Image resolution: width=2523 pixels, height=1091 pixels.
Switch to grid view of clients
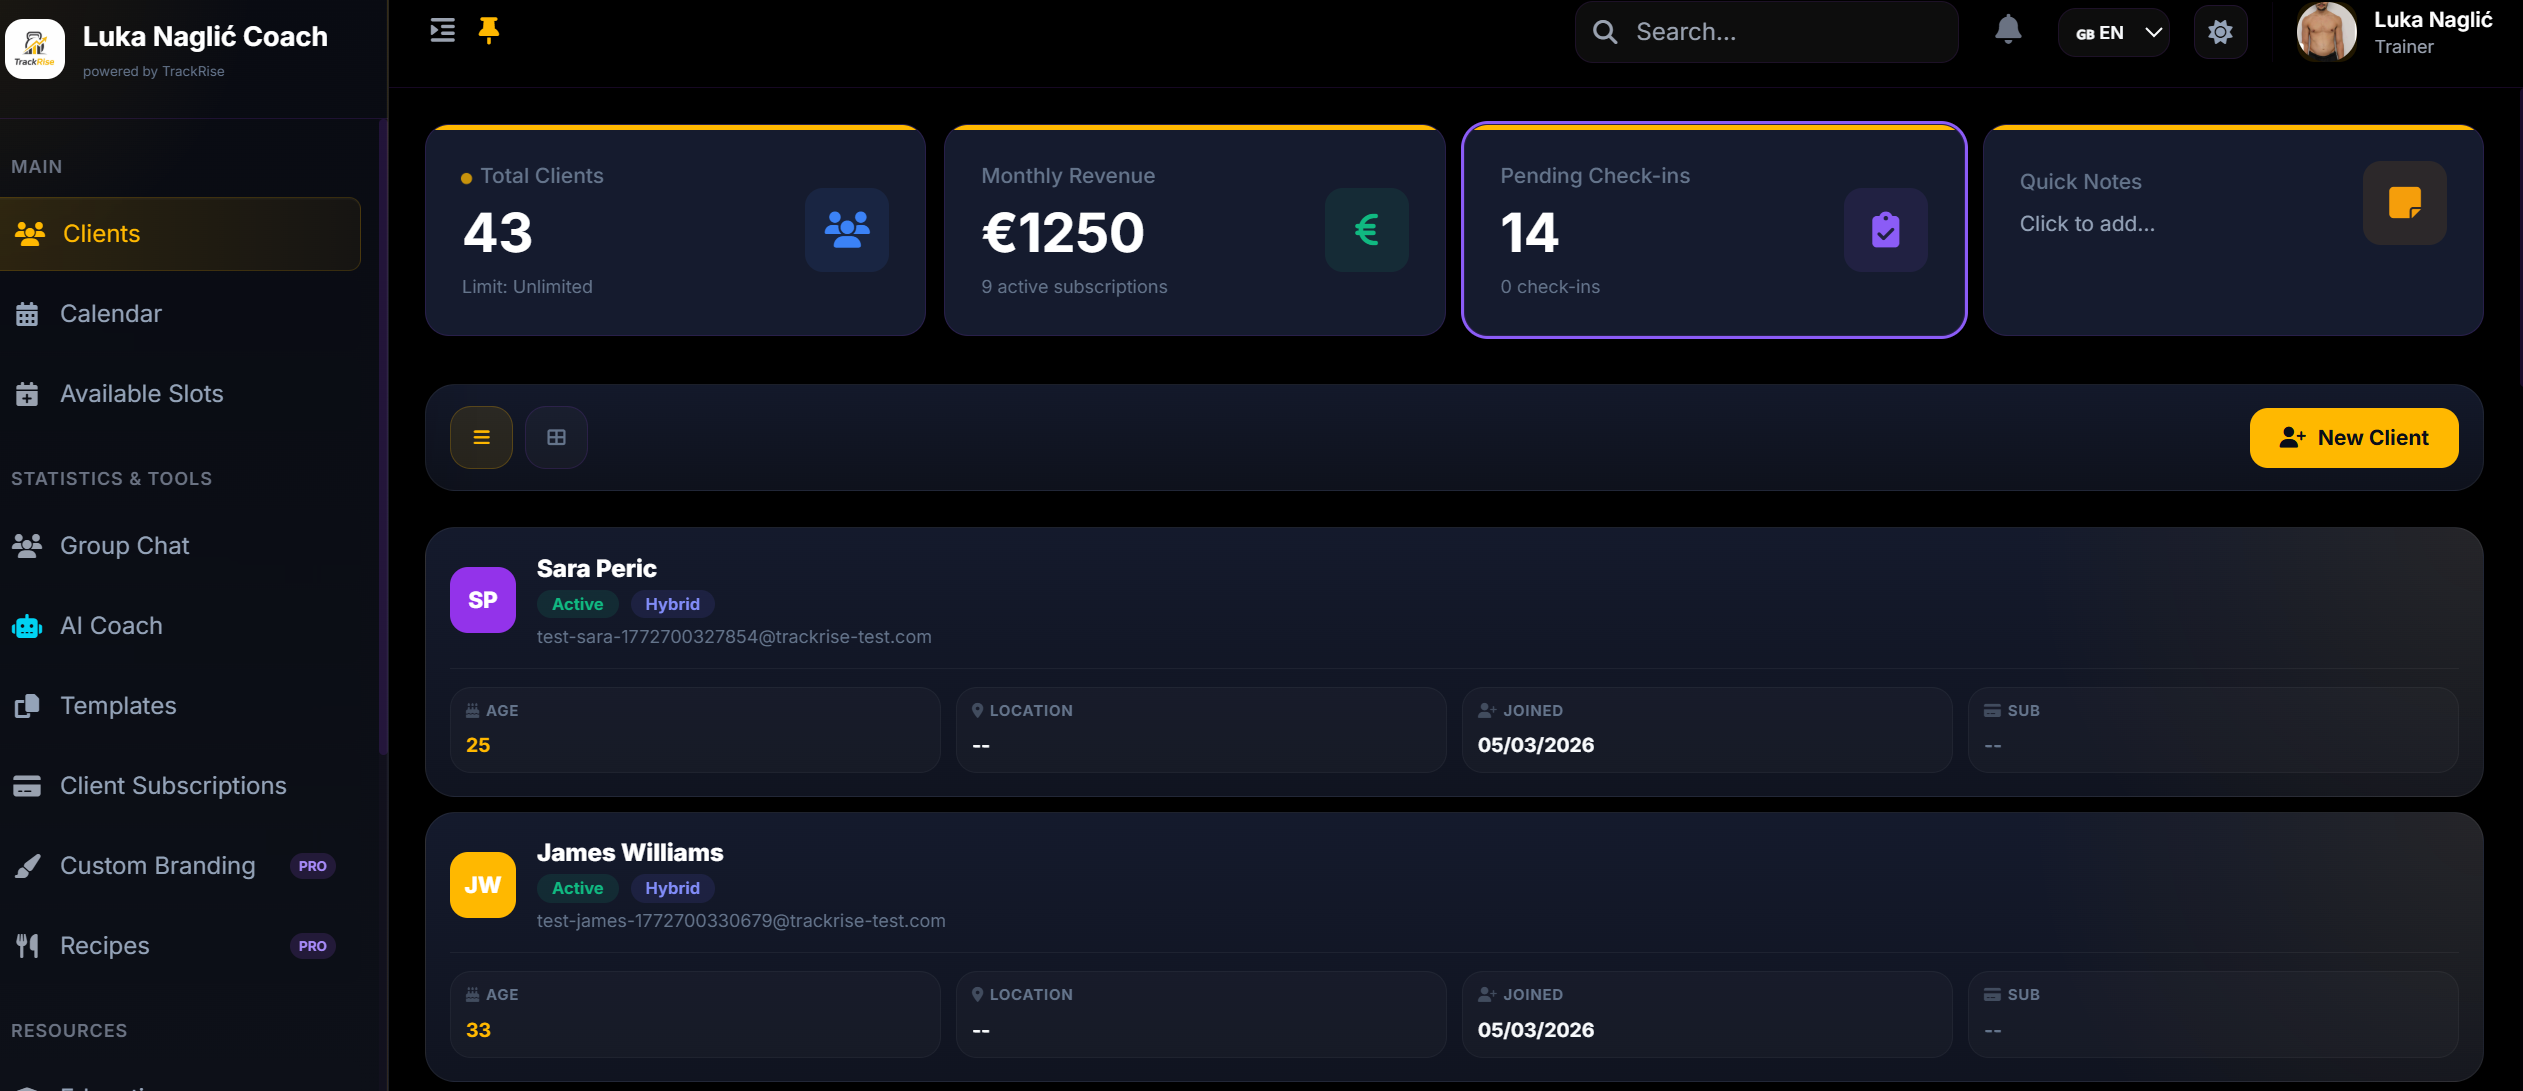pyautogui.click(x=556, y=437)
